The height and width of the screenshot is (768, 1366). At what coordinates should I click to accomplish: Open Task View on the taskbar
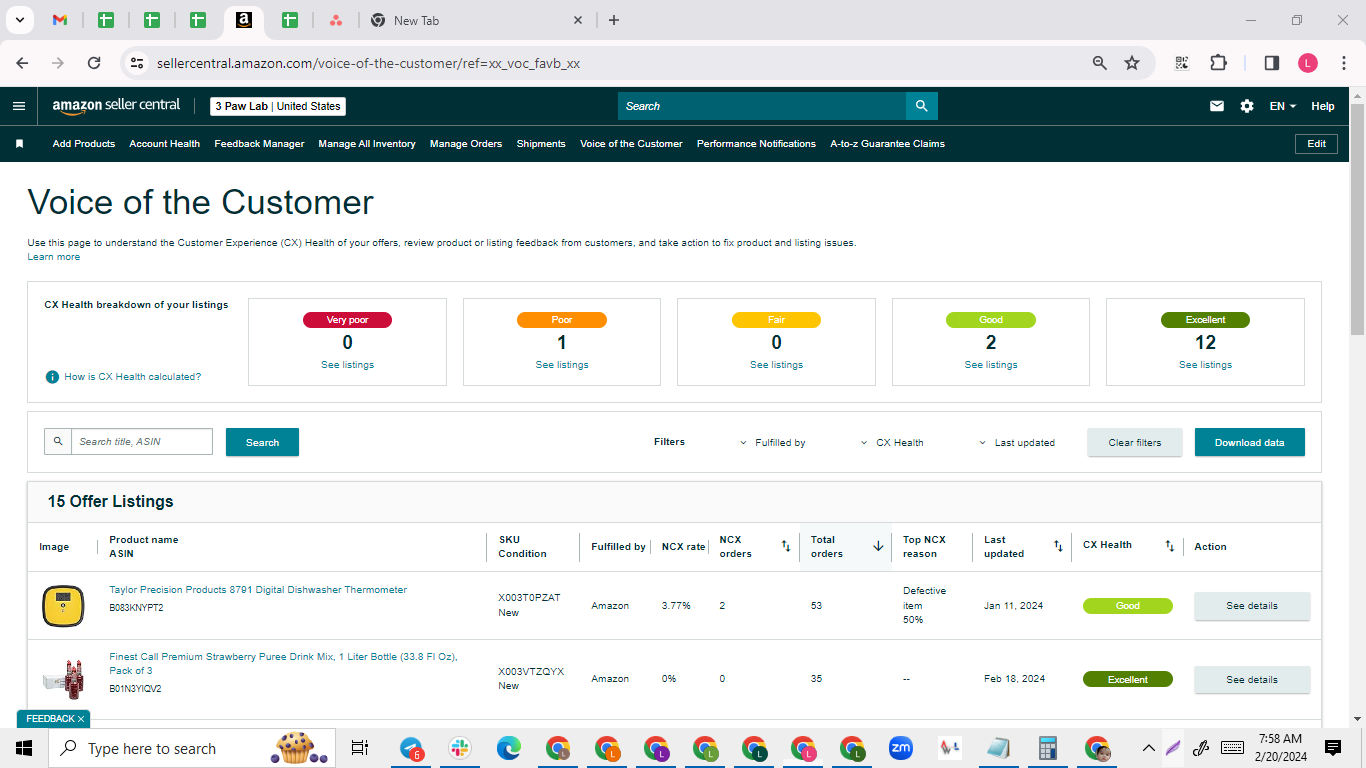click(360, 748)
